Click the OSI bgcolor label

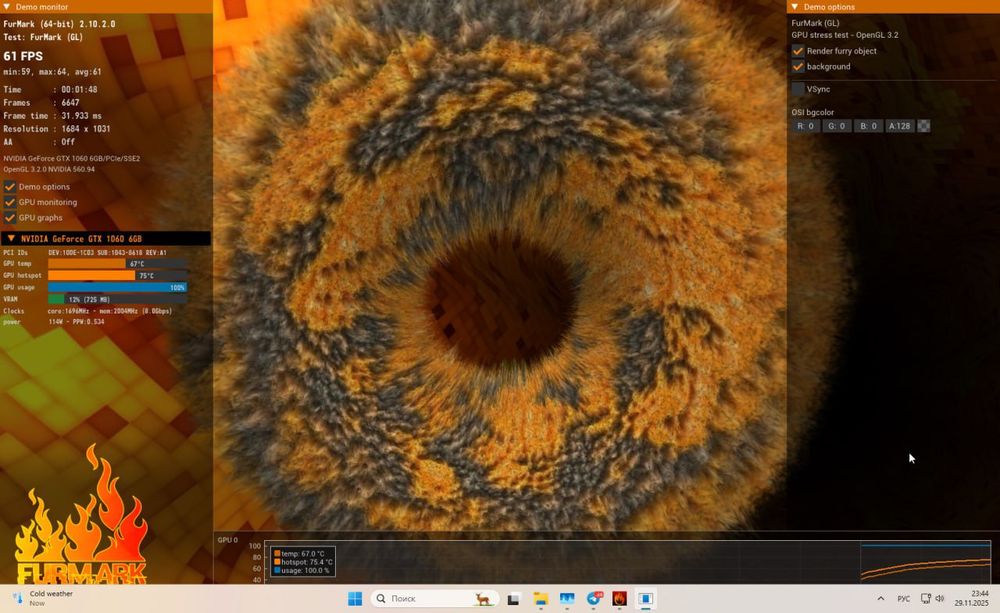(812, 112)
